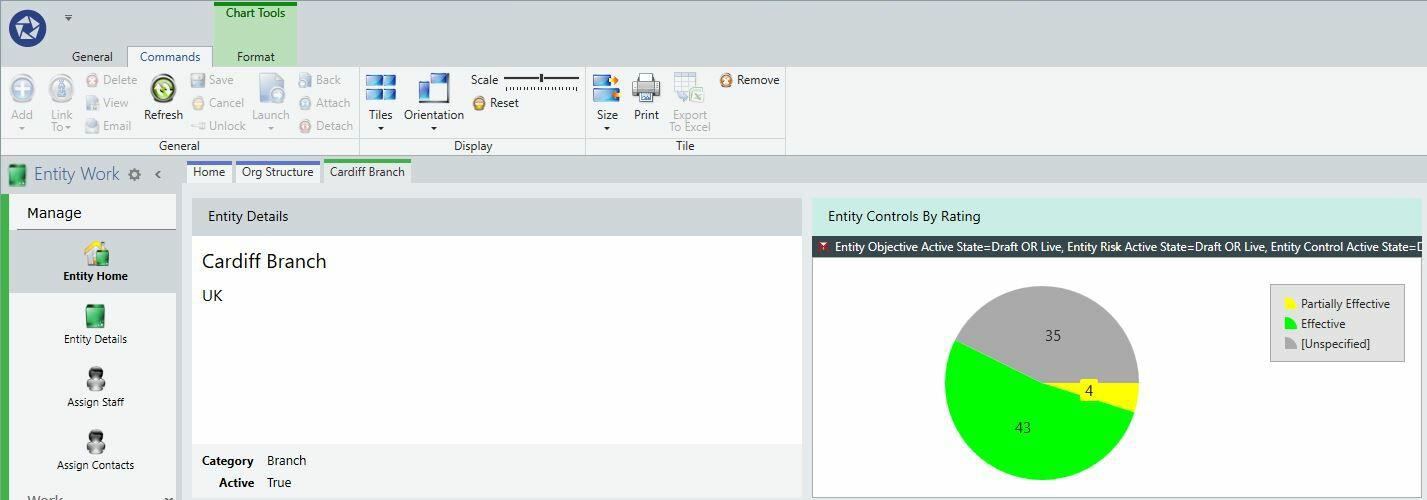
Task: Open Assign Staff in the sidebar
Action: 95,388
